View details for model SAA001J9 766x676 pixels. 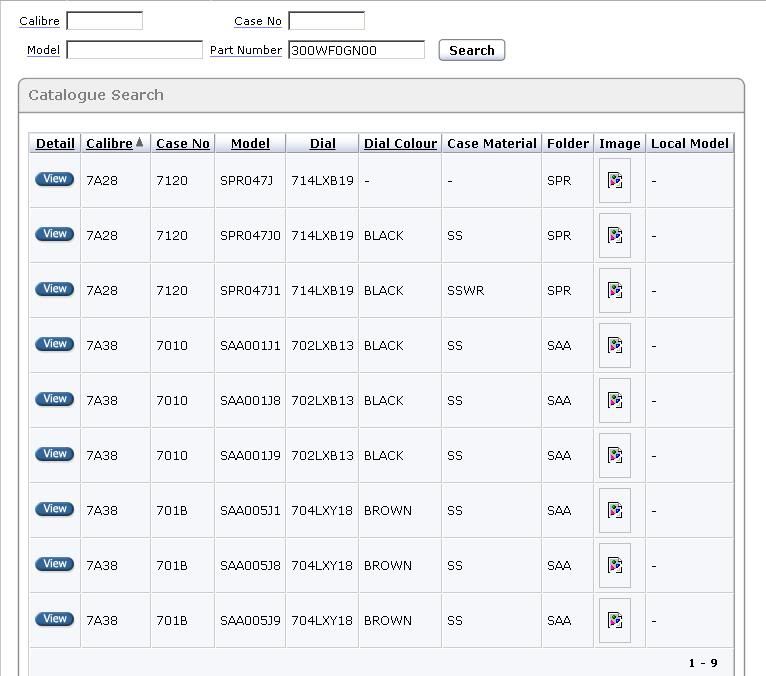coord(55,455)
